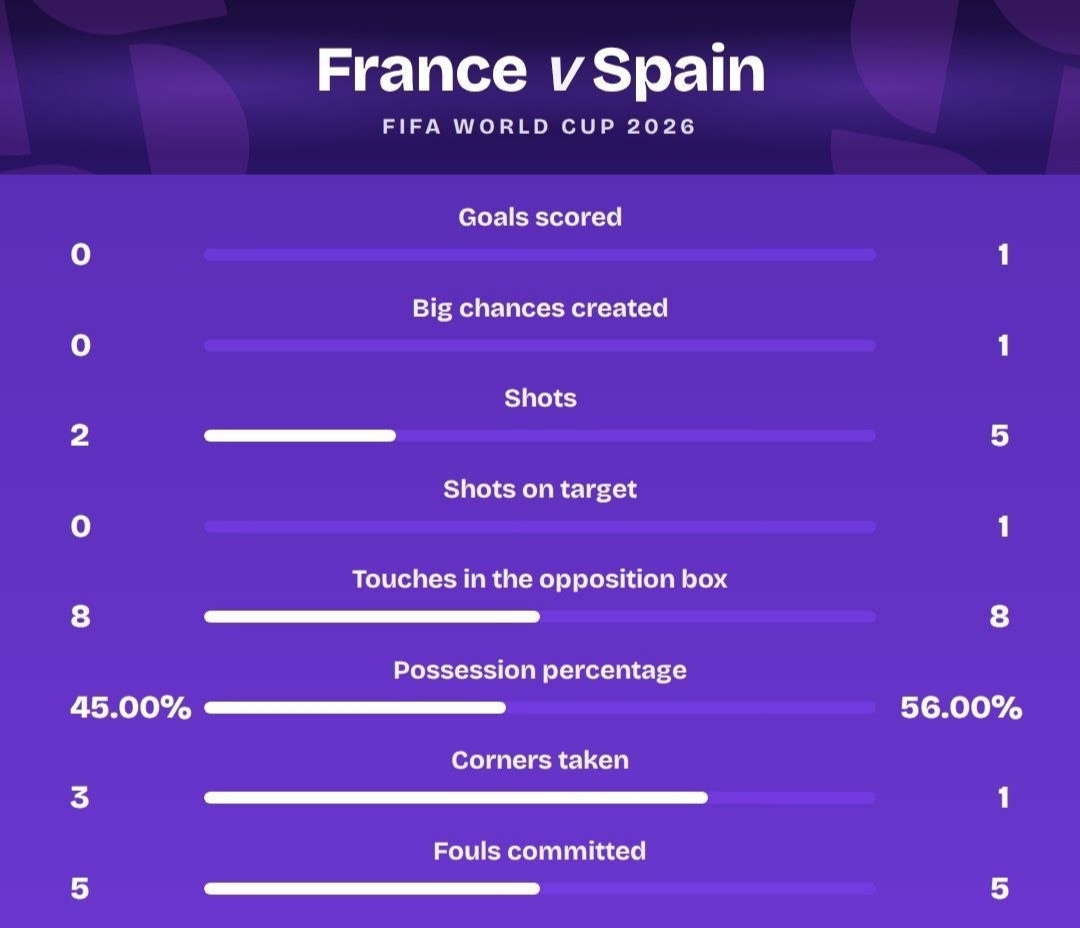Image resolution: width=1080 pixels, height=928 pixels.
Task: Select the Big chances created label
Action: (x=540, y=309)
